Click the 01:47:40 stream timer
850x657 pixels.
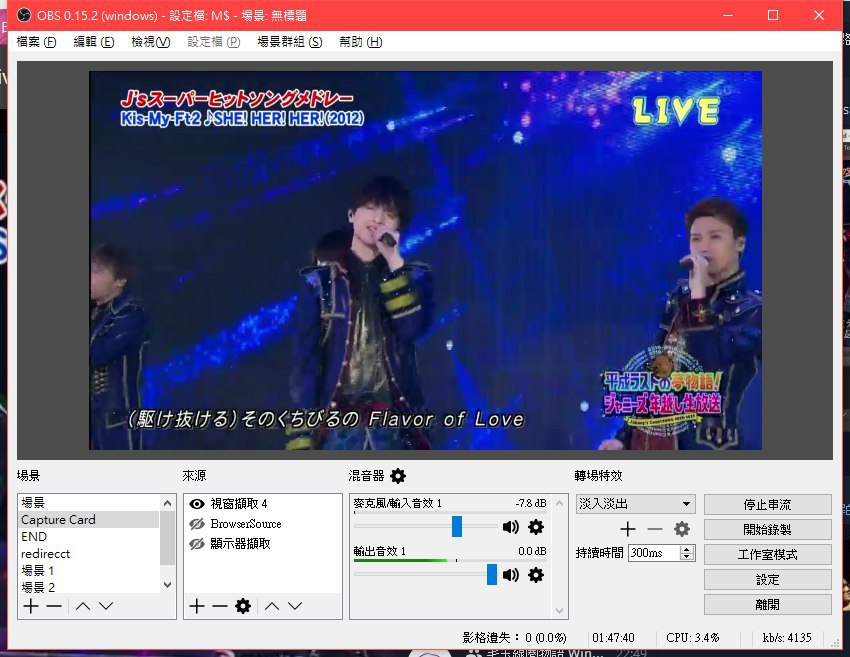pyautogui.click(x=613, y=637)
